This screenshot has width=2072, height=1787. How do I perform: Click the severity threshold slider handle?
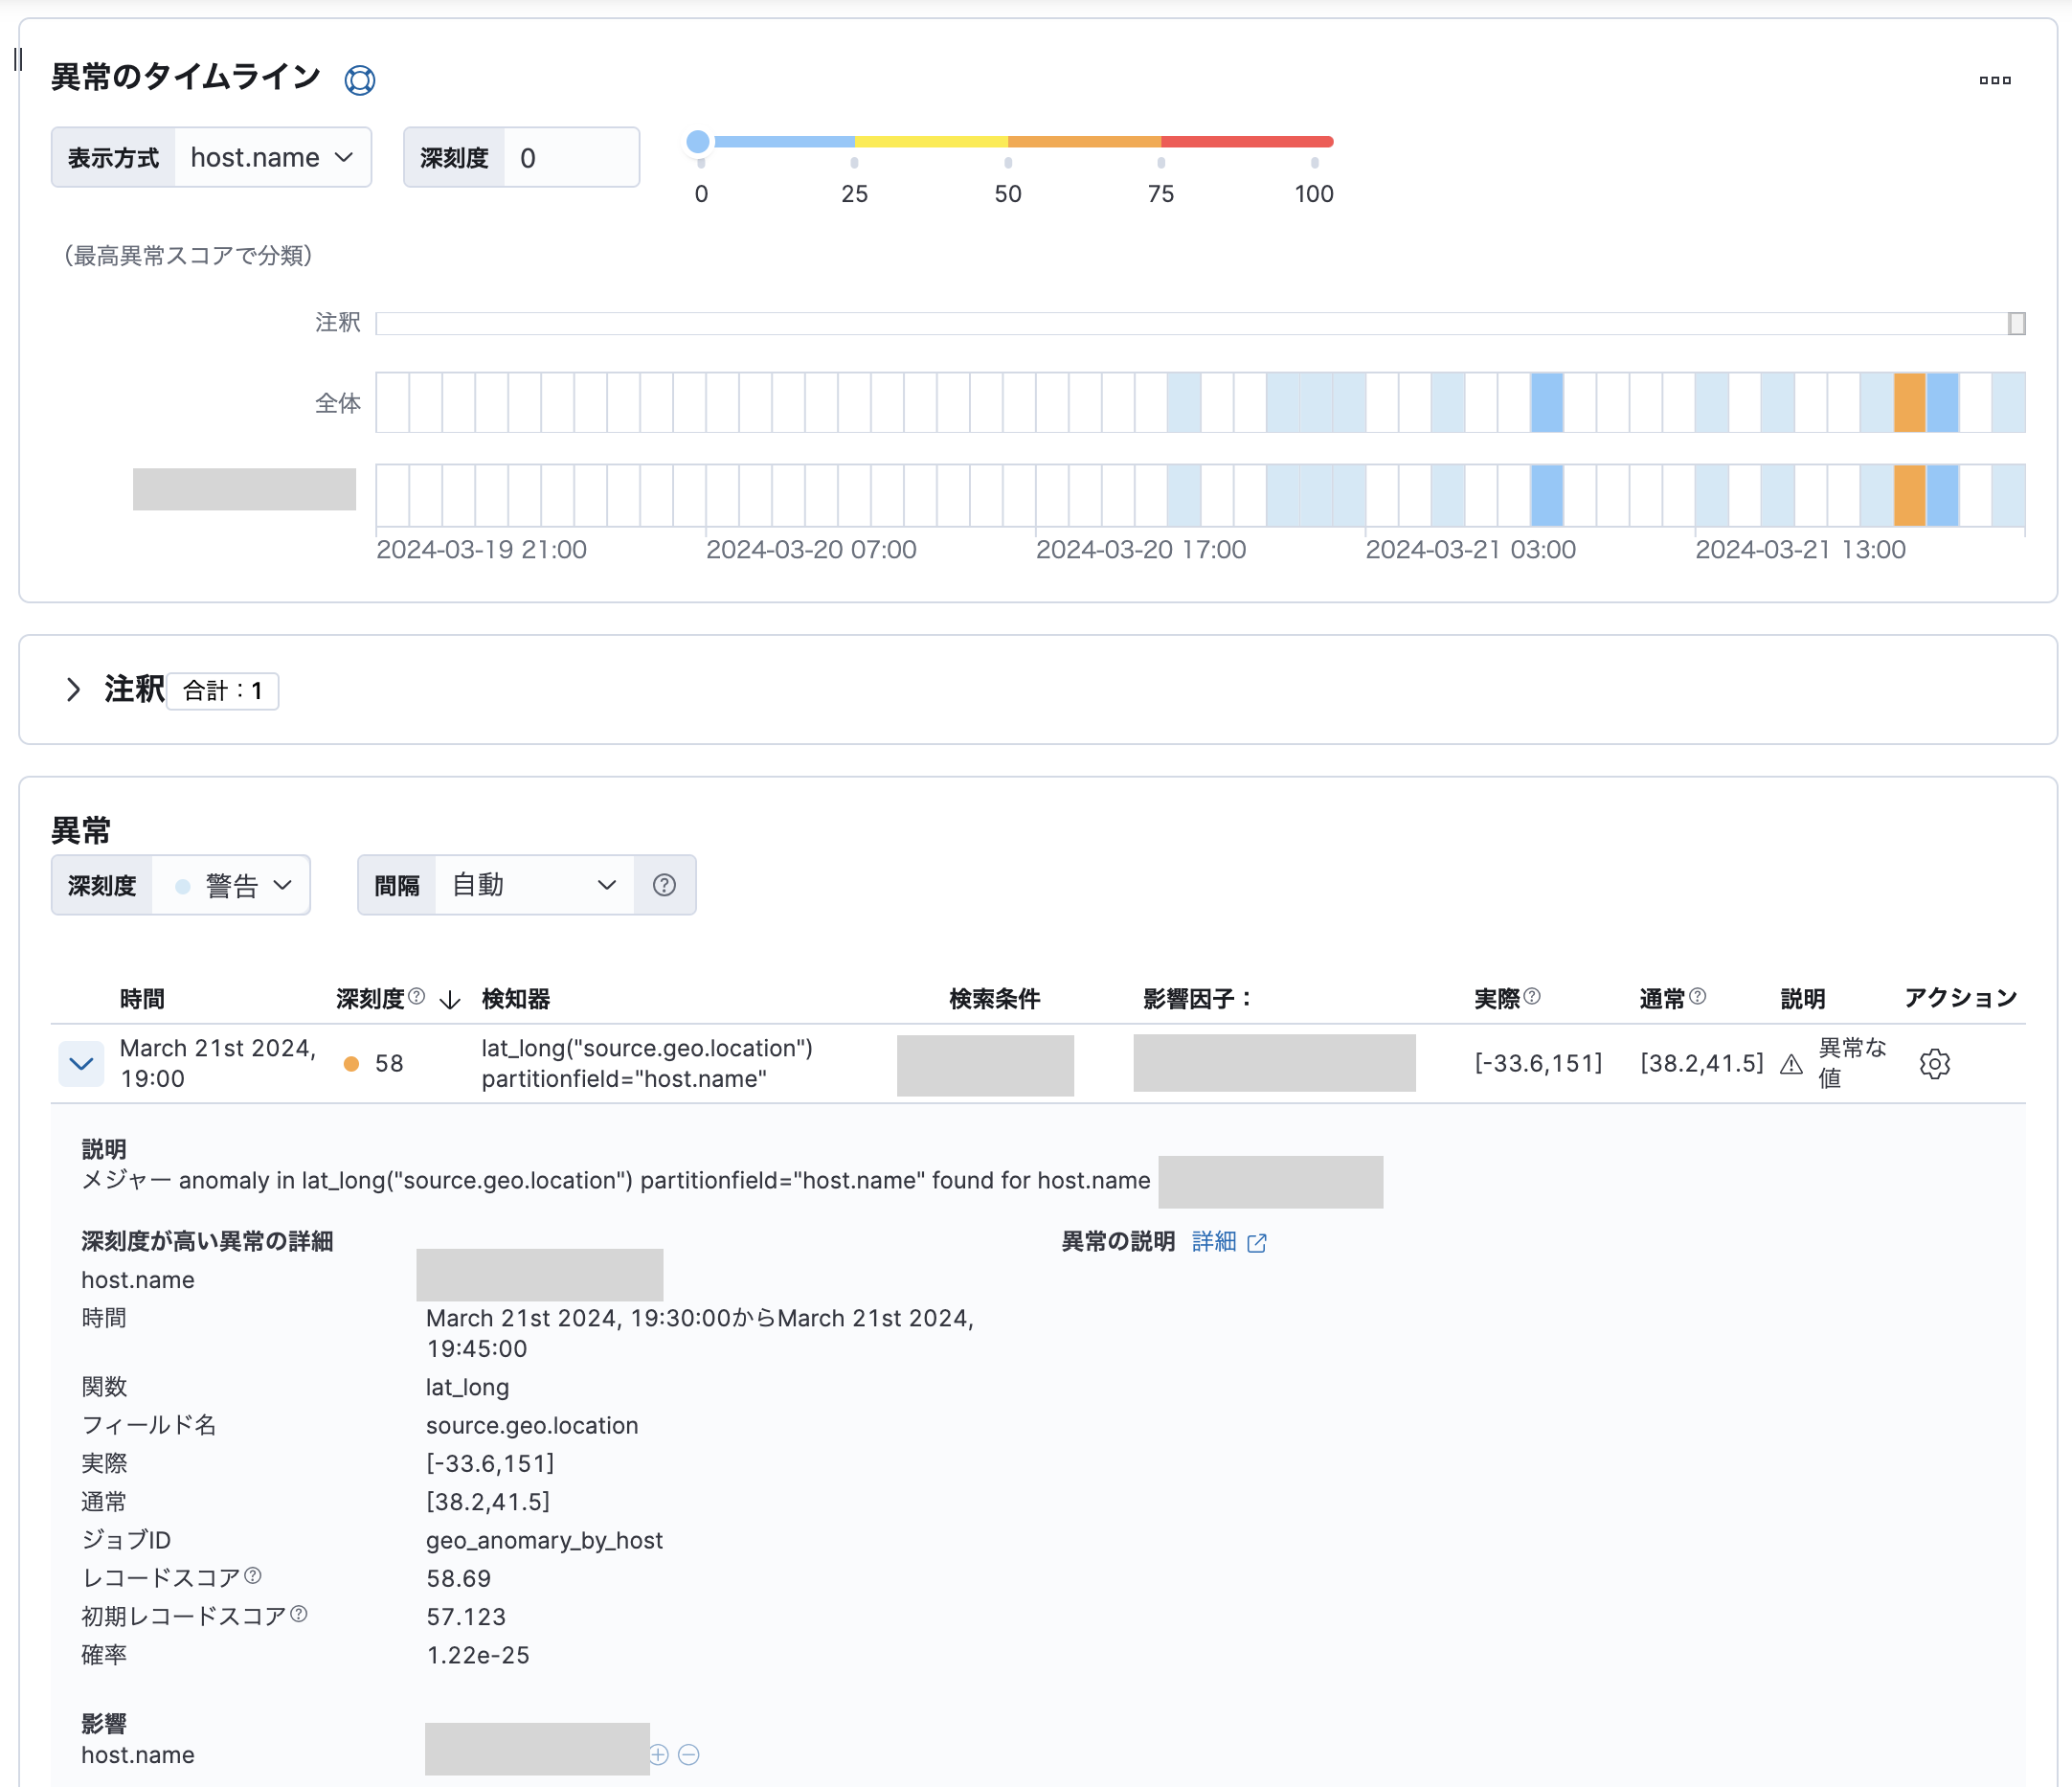coord(698,142)
